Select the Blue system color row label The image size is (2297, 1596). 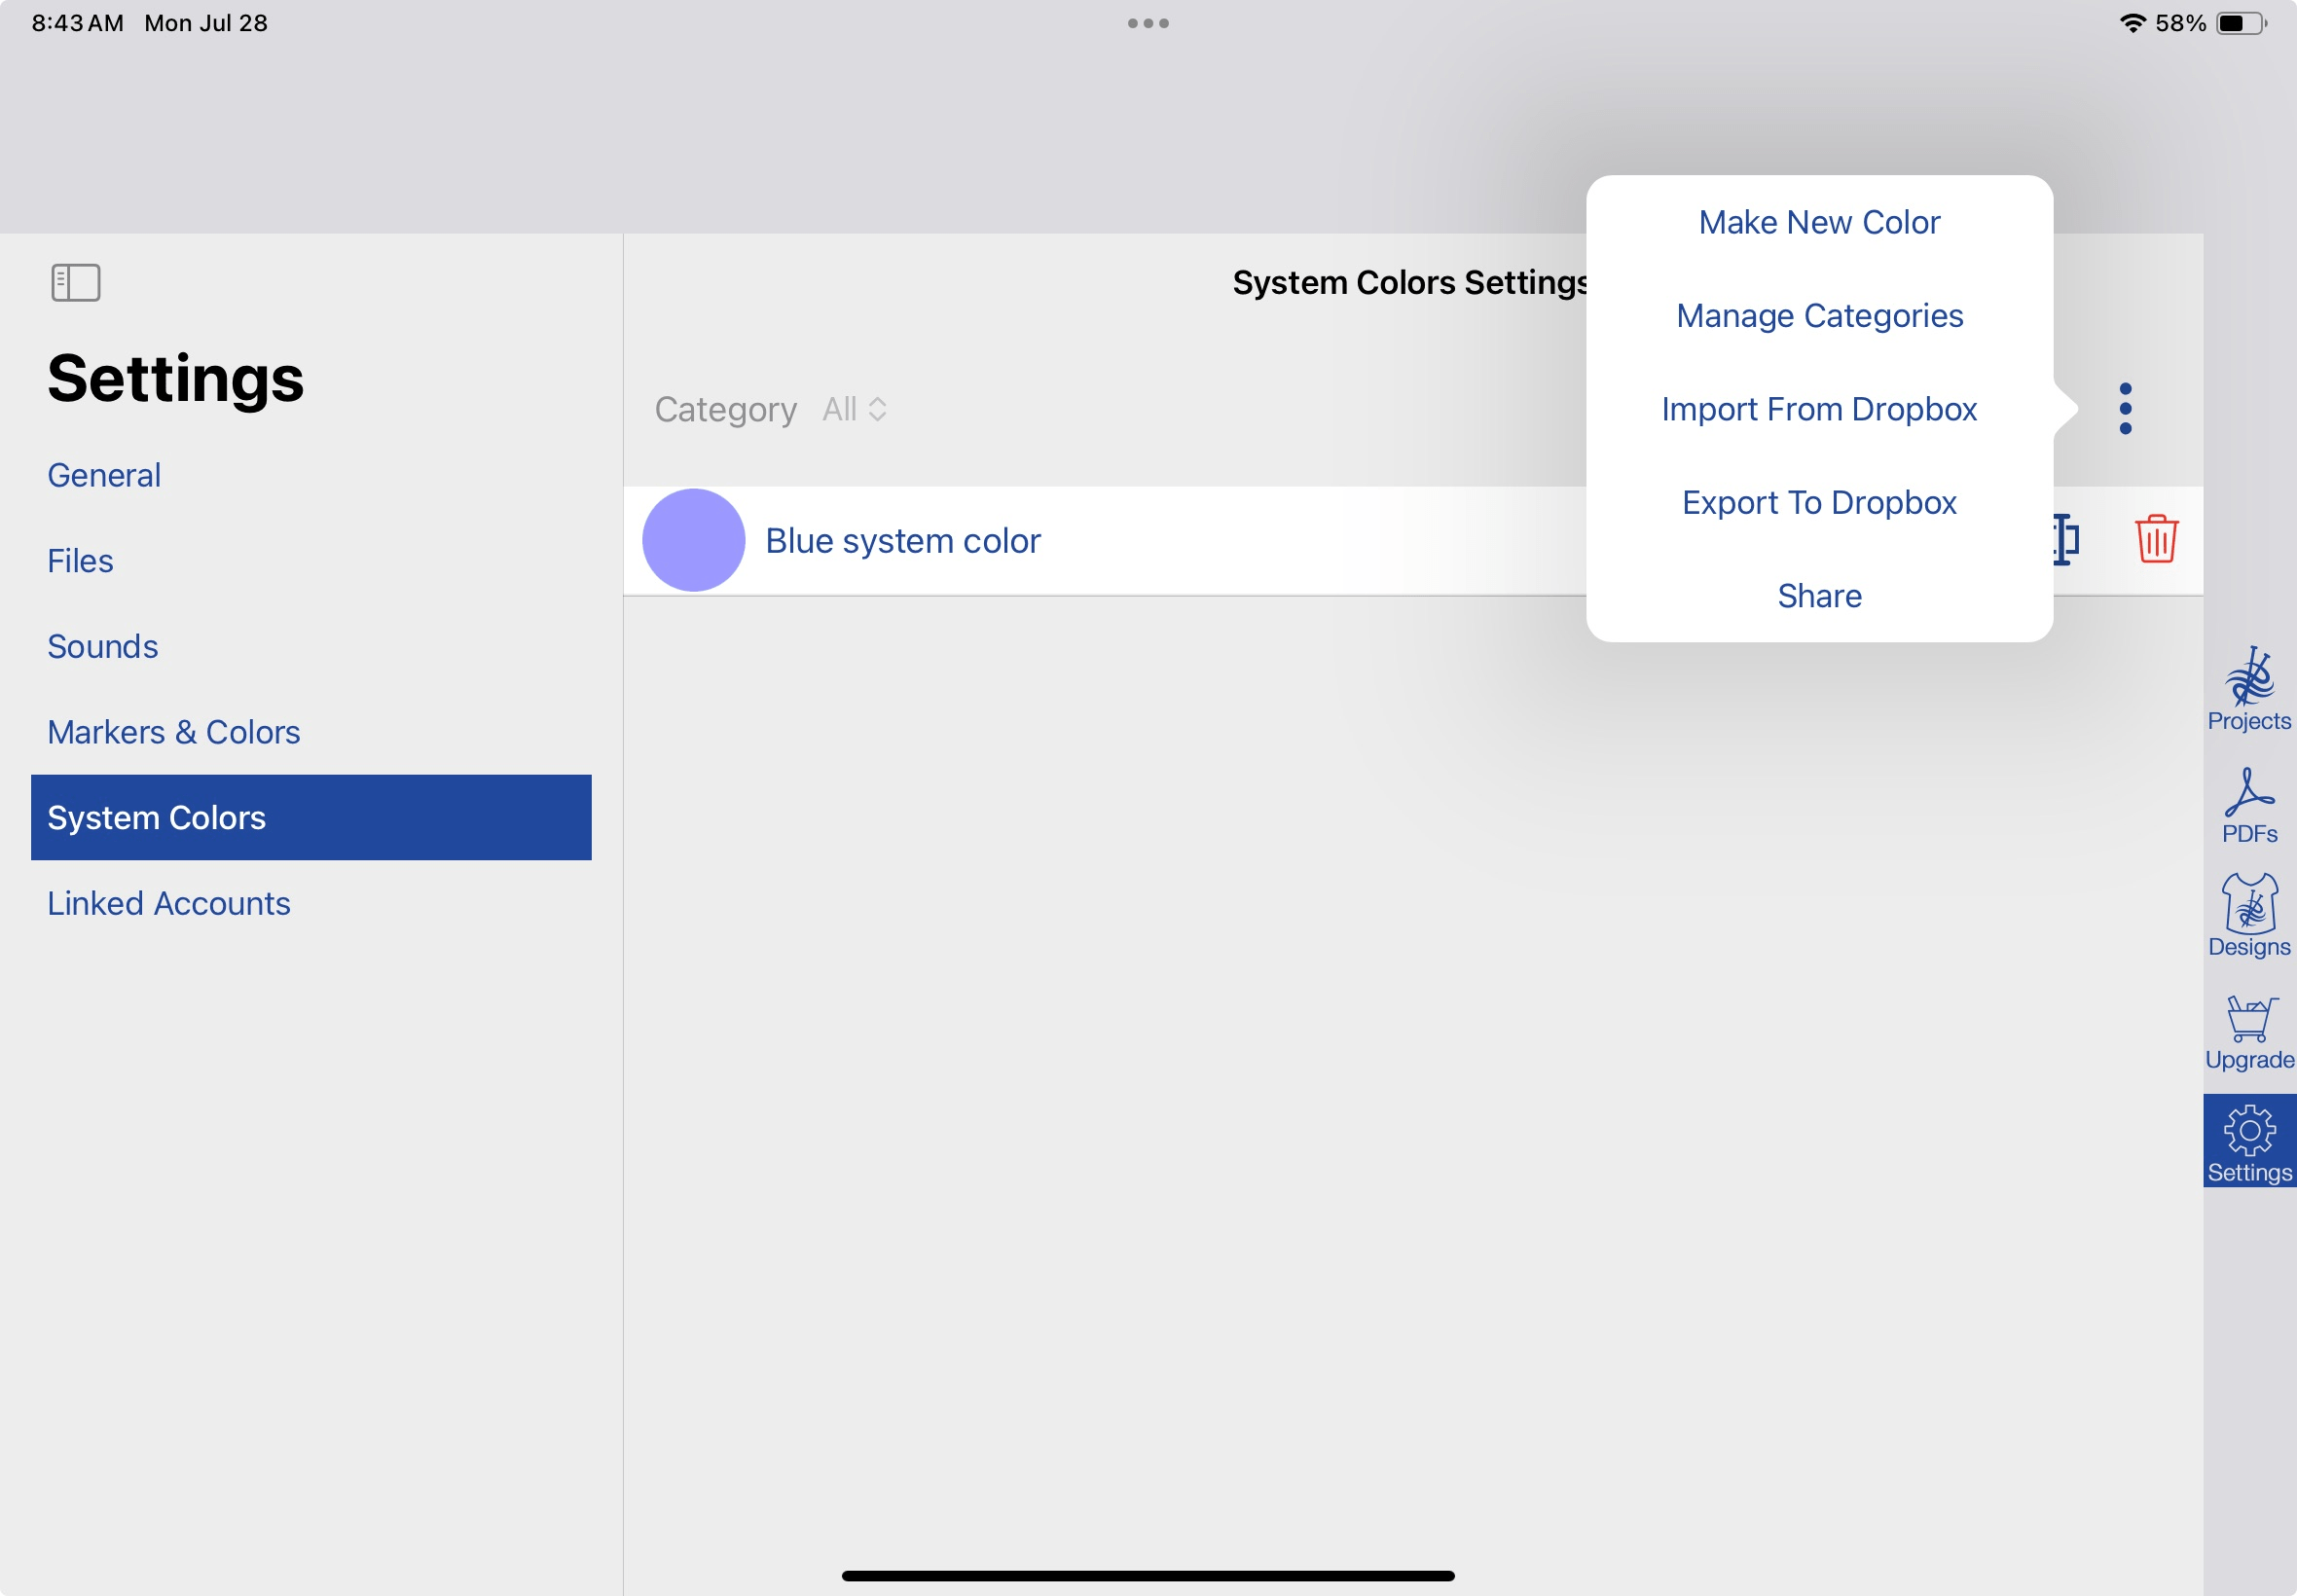coord(902,541)
